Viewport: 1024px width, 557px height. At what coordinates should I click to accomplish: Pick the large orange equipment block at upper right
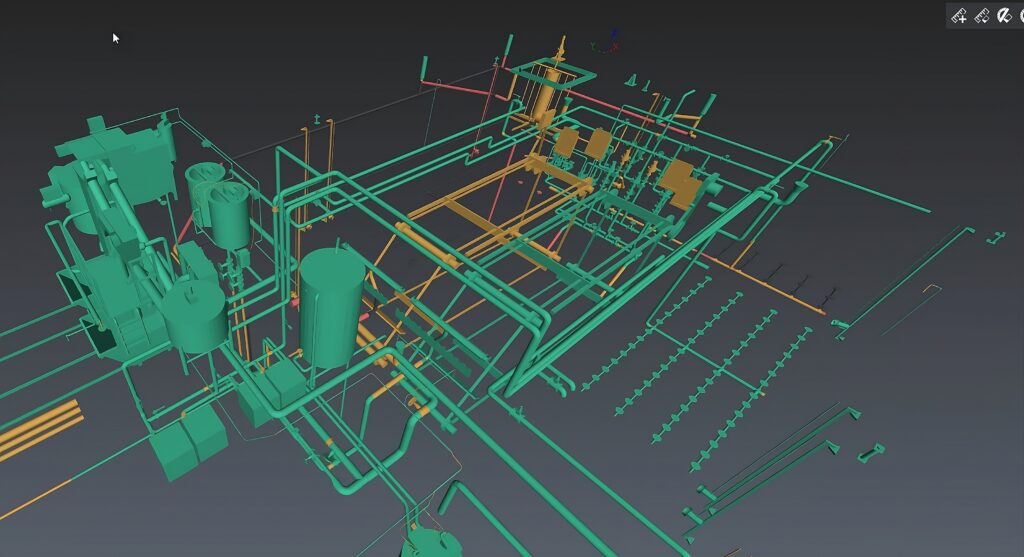[682, 182]
